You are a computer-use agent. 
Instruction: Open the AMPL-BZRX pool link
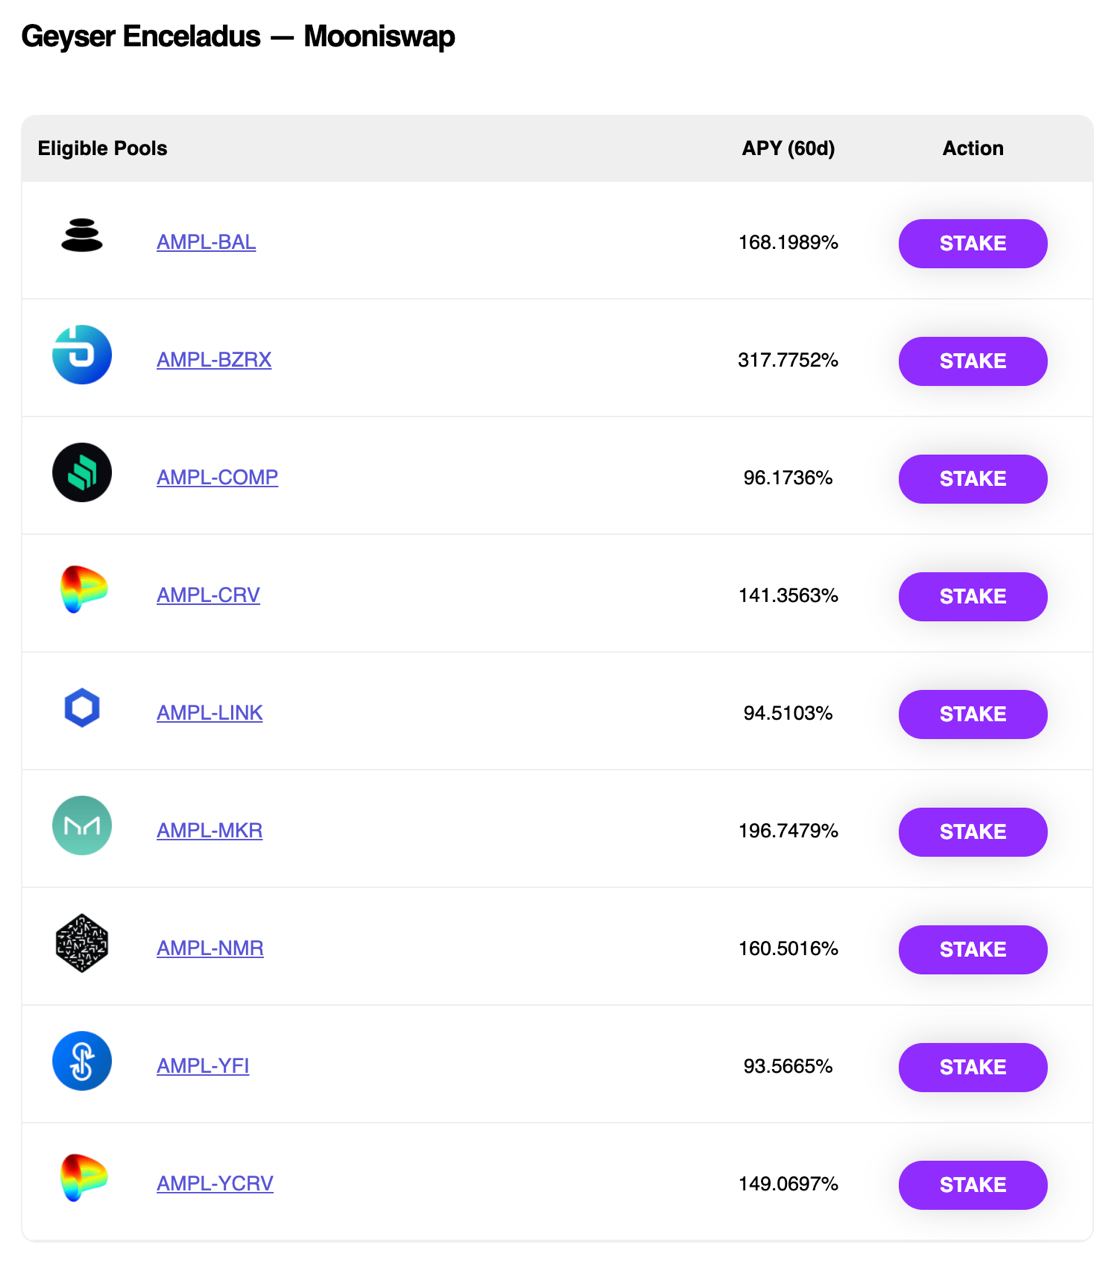click(214, 360)
